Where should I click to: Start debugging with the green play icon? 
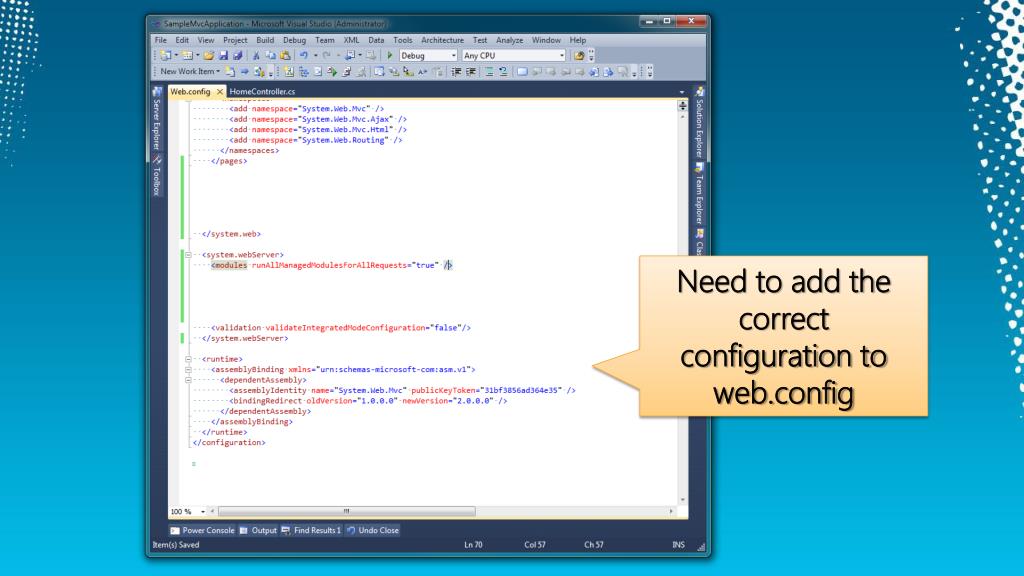pyautogui.click(x=390, y=56)
